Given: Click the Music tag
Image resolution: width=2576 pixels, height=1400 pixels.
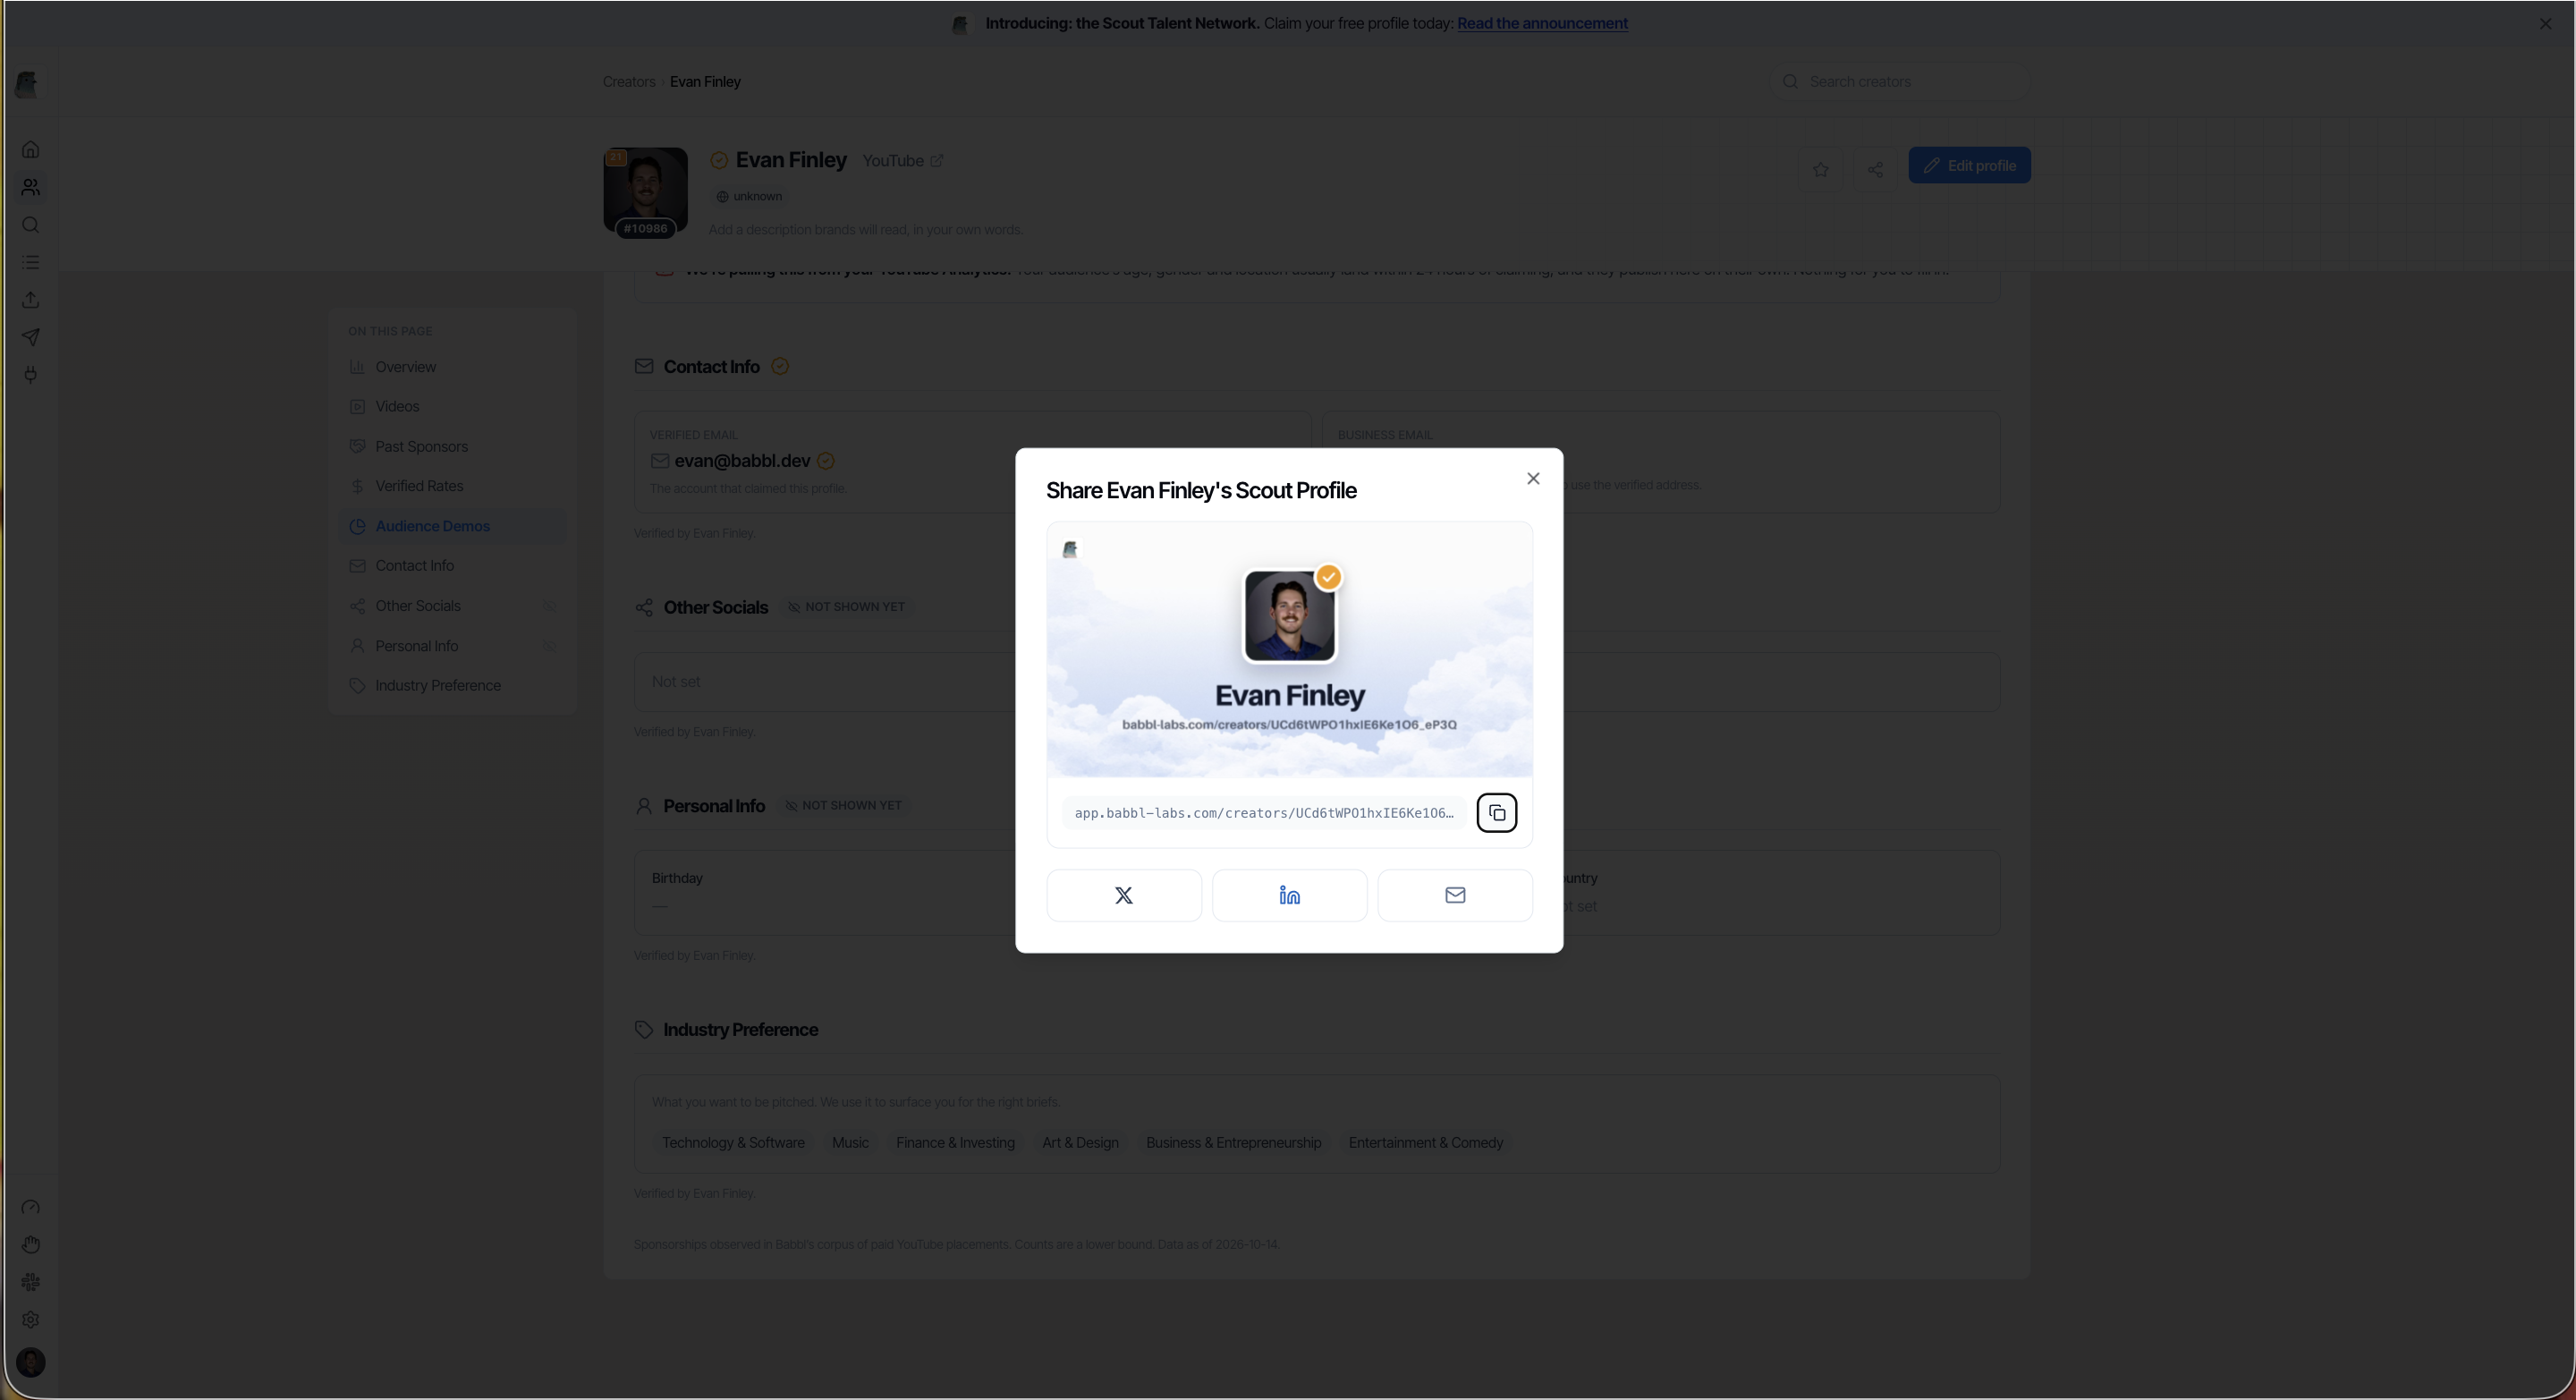Looking at the screenshot, I should pos(850,1142).
